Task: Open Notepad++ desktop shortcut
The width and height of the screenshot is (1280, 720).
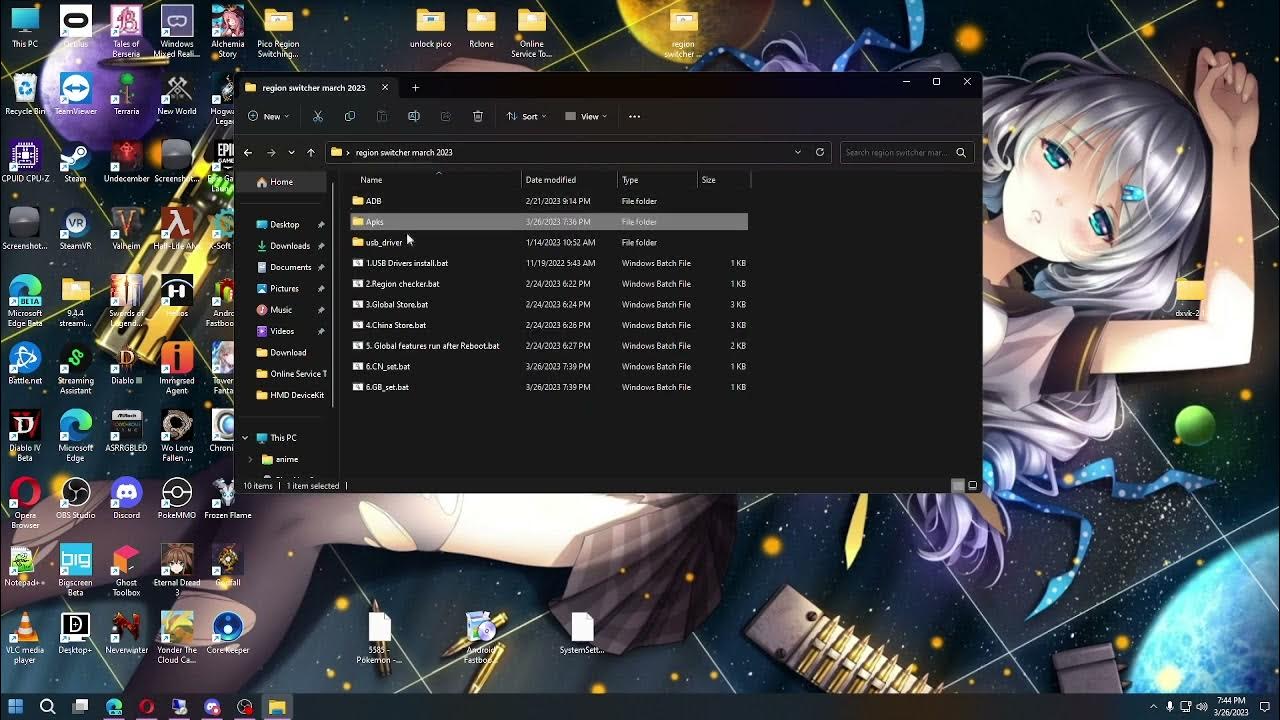Action: tap(25, 566)
